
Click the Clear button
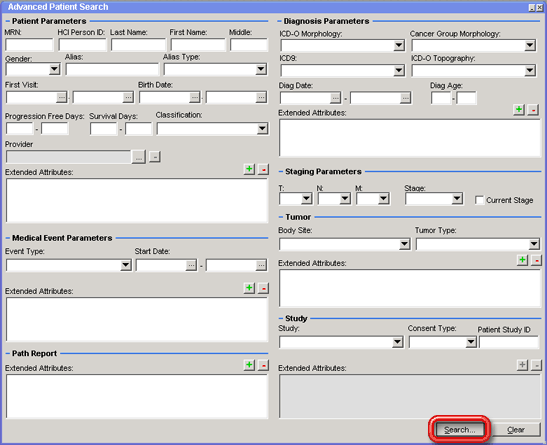point(516,430)
